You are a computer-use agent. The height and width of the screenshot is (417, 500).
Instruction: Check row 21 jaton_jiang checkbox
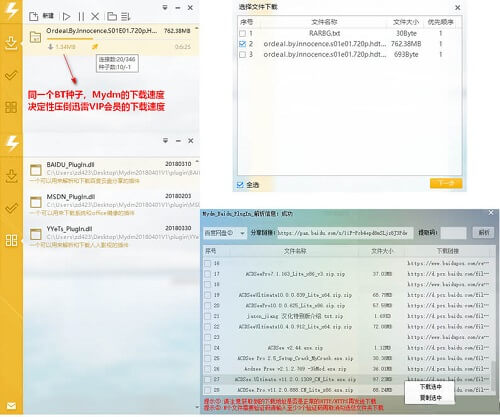(x=207, y=316)
